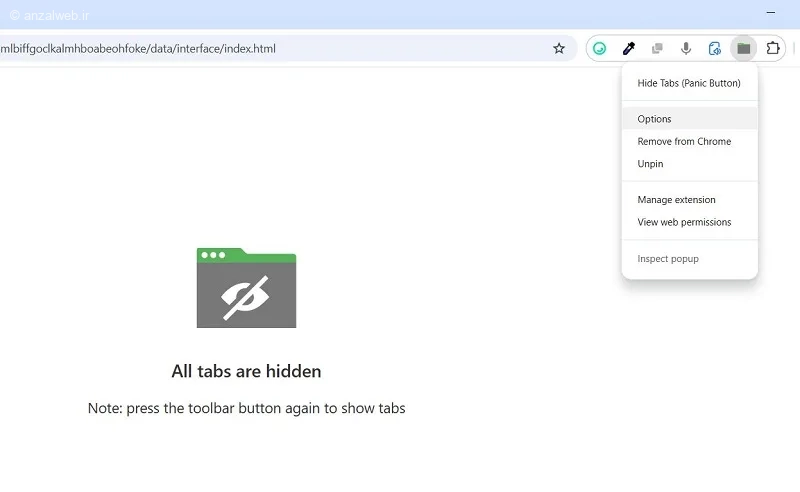
Task: Click the hidden tabs folder image
Action: point(246,288)
